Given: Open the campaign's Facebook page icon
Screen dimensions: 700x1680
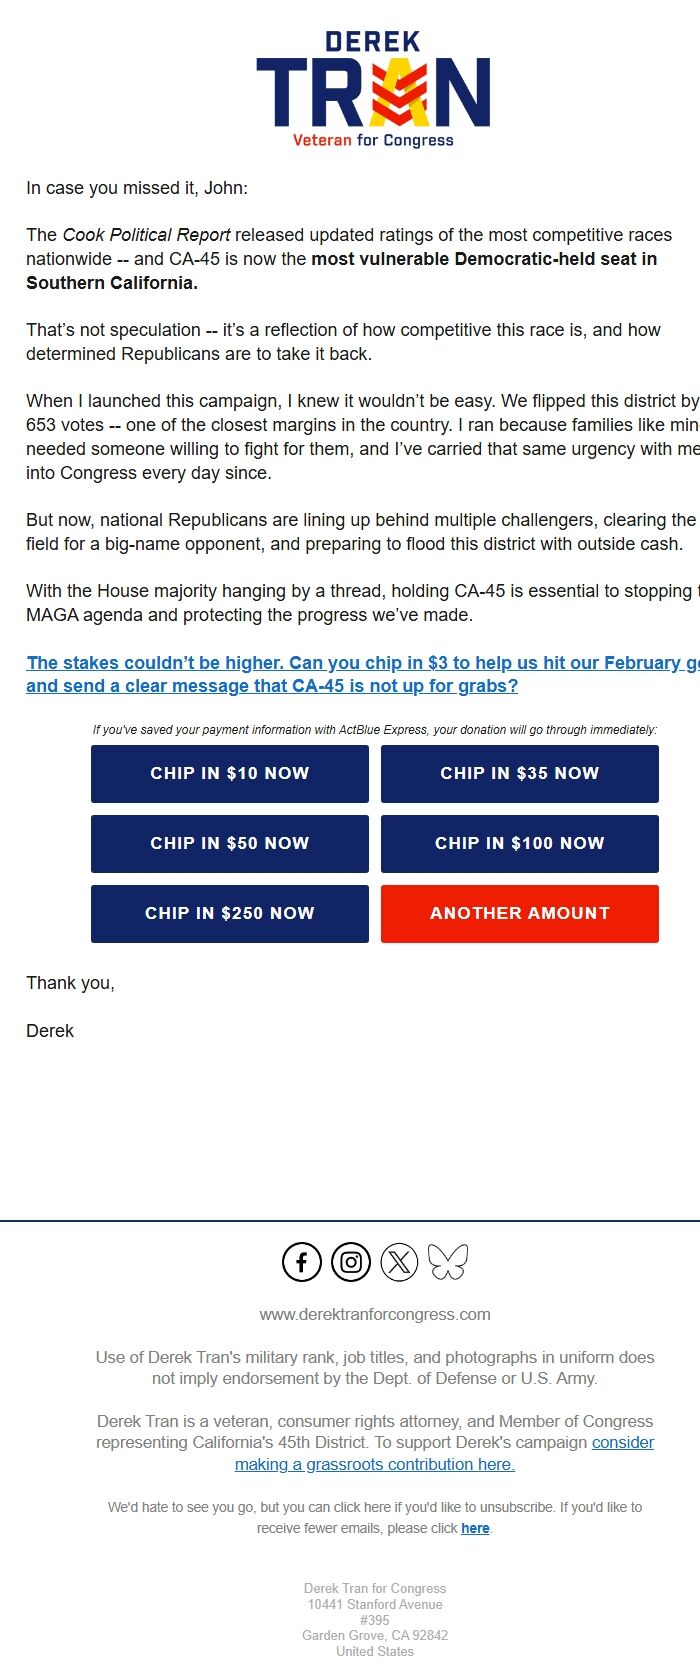Looking at the screenshot, I should point(301,1262).
